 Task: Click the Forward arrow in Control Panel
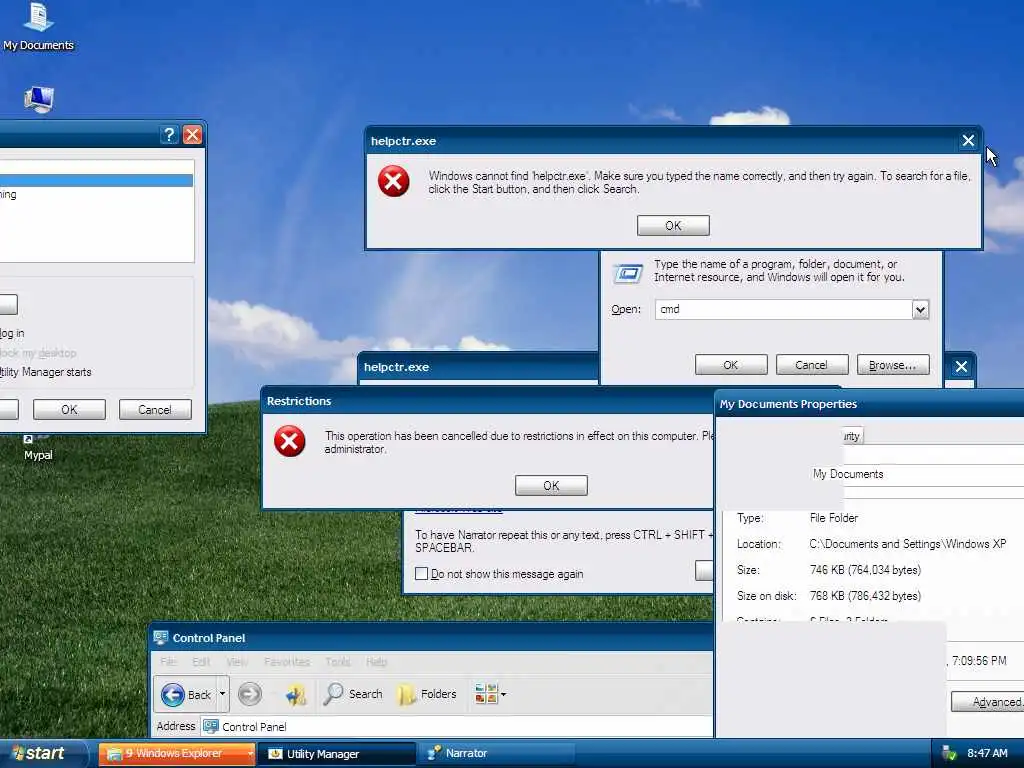click(x=249, y=694)
